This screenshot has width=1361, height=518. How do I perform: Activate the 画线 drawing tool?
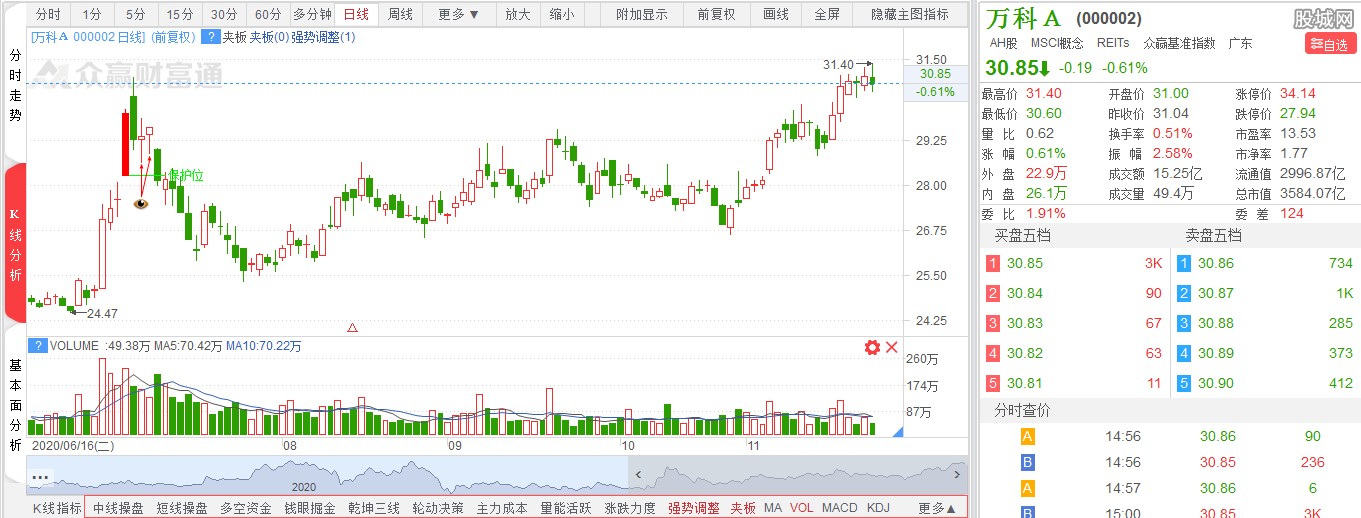pos(776,15)
